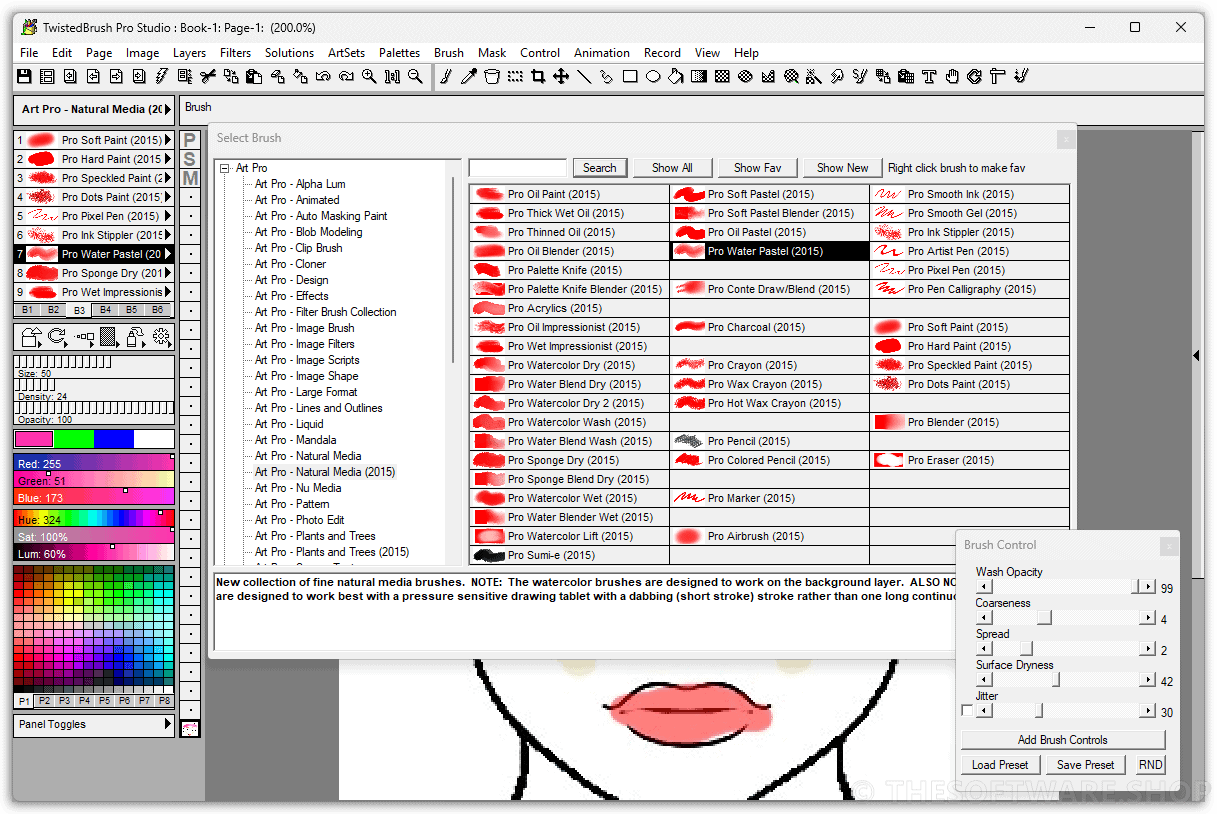
Task: Open the Palettes menu
Action: (x=399, y=53)
